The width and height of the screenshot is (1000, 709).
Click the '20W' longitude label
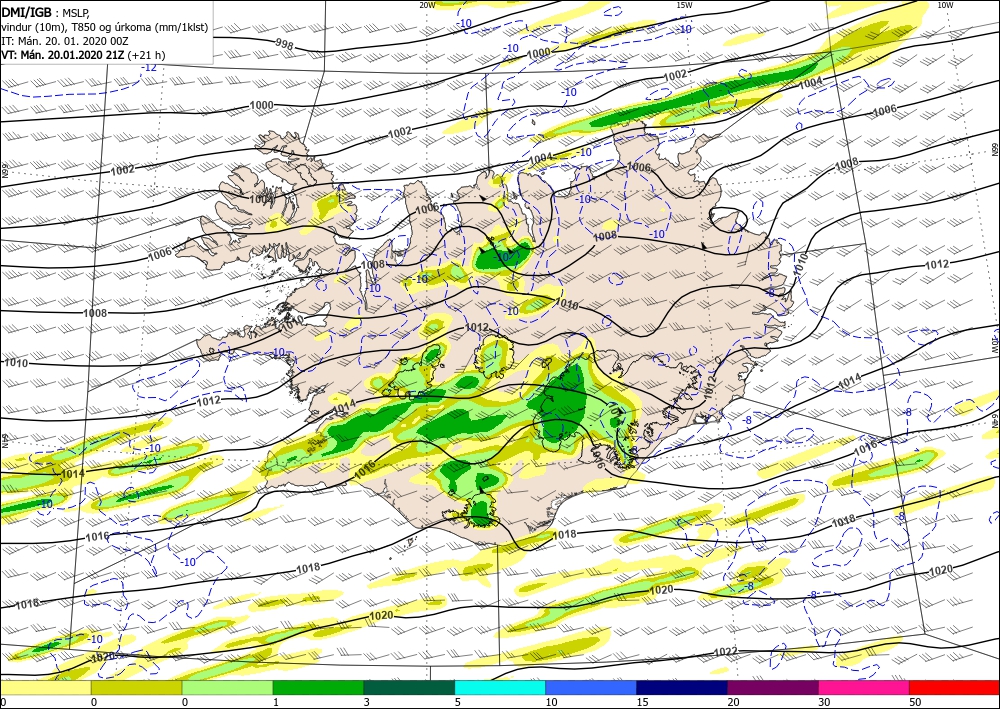pyautogui.click(x=427, y=5)
